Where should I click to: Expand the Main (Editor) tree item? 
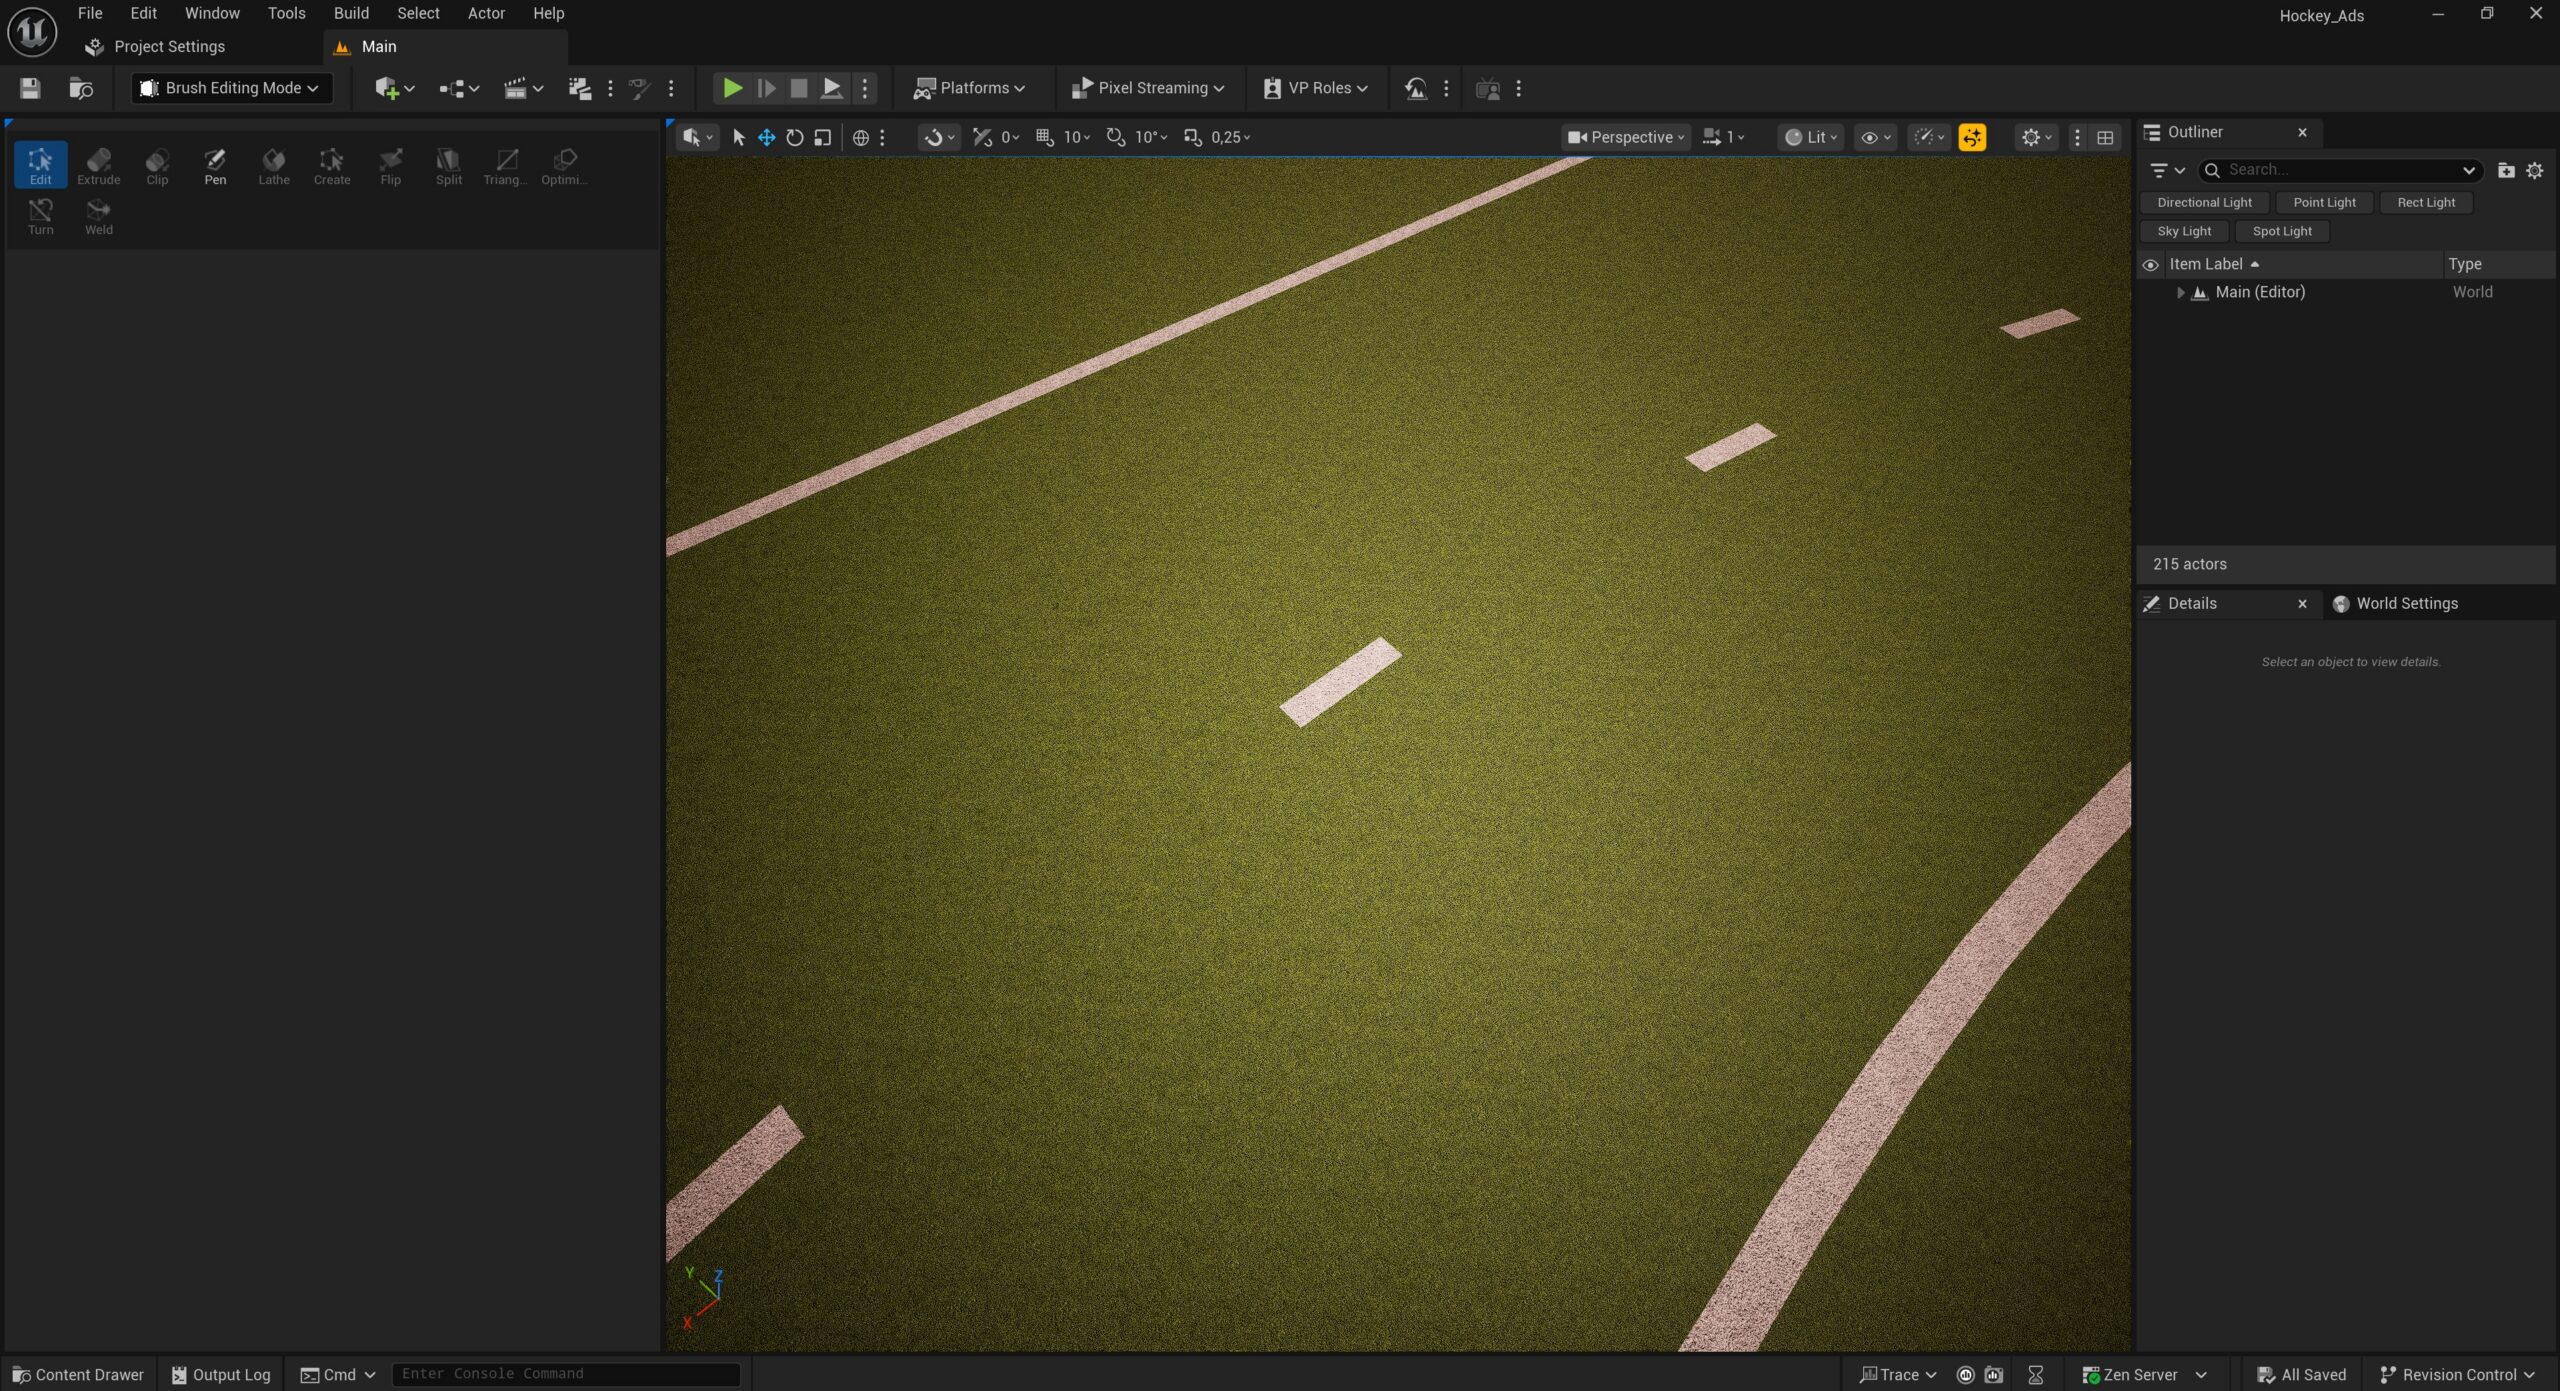2180,292
